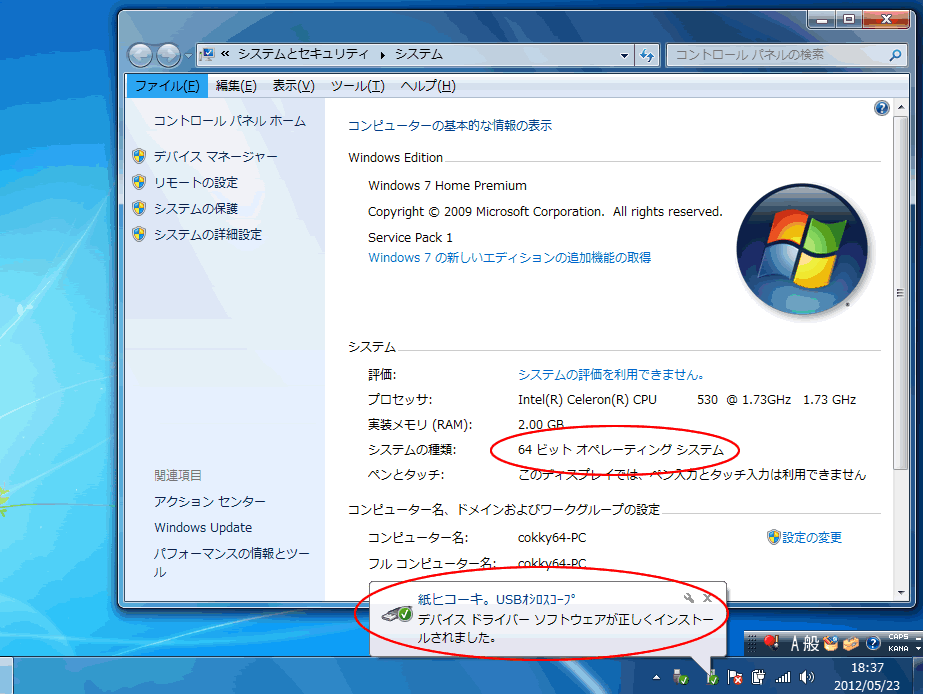Click the language bar help icon
Screen dimensions: 925x694
pos(872,643)
